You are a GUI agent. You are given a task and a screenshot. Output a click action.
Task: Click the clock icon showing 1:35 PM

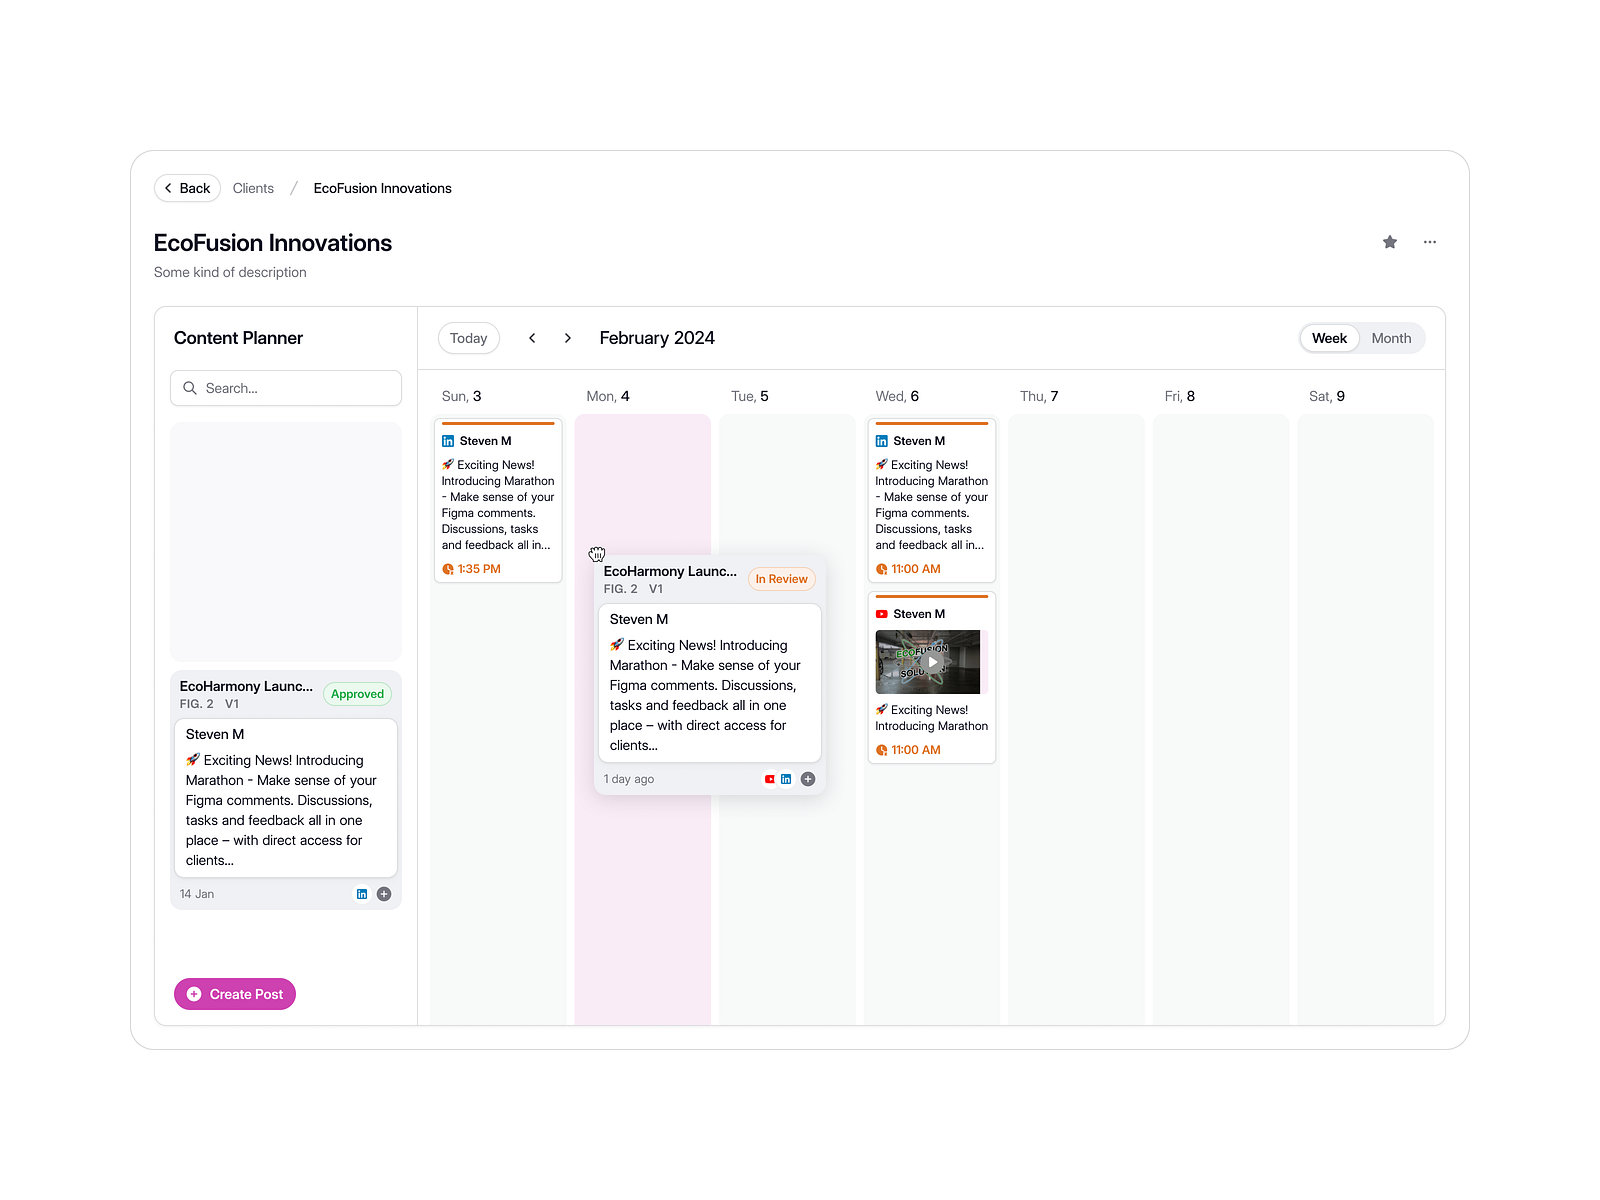click(447, 568)
